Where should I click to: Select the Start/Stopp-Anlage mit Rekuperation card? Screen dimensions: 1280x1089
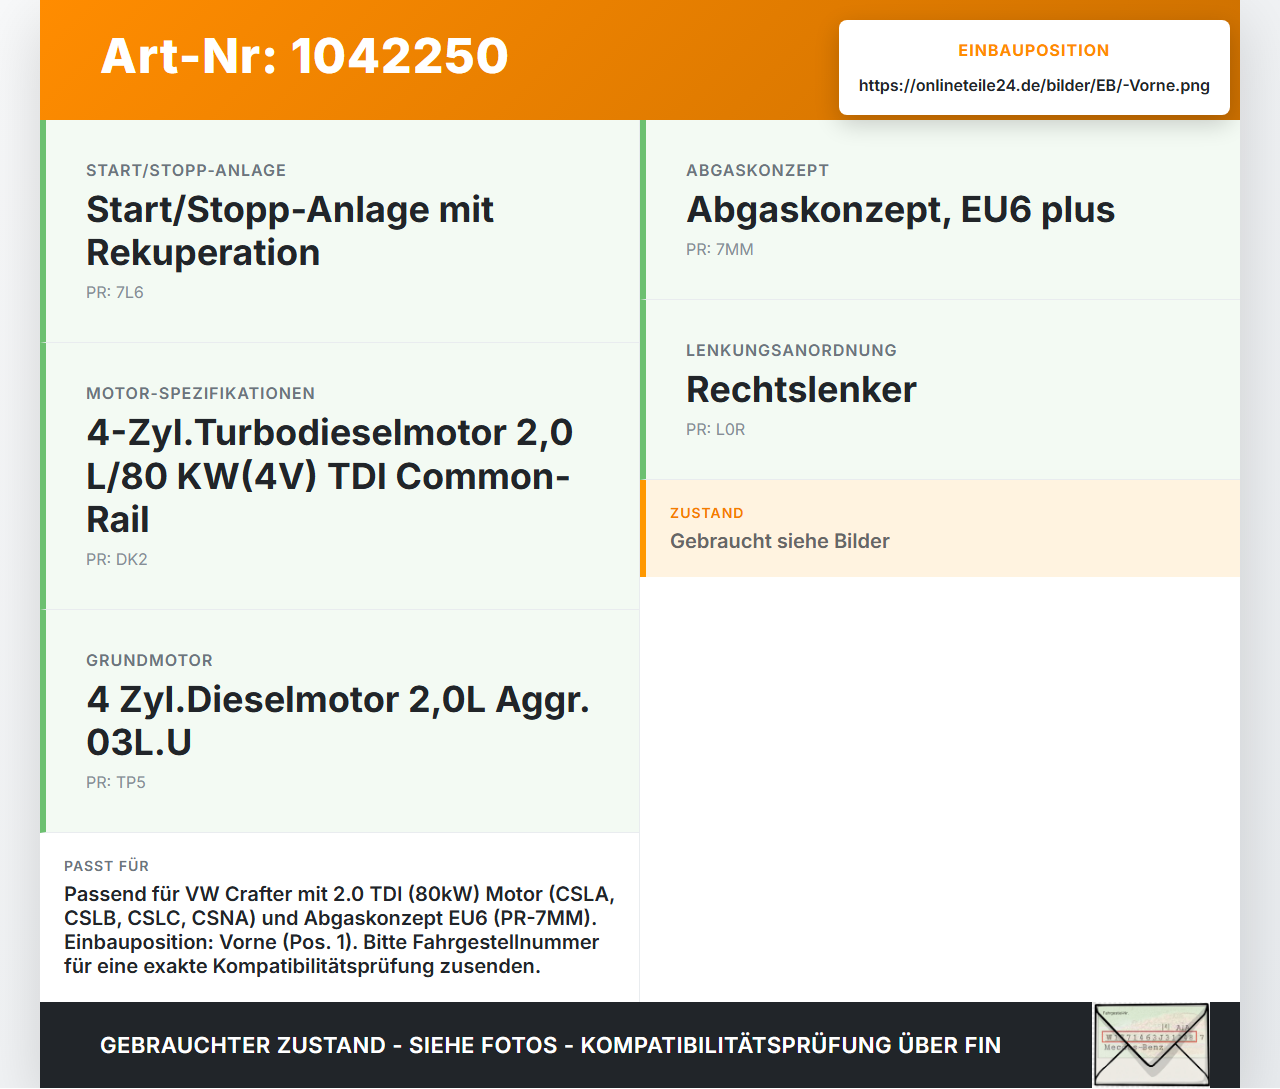340,231
